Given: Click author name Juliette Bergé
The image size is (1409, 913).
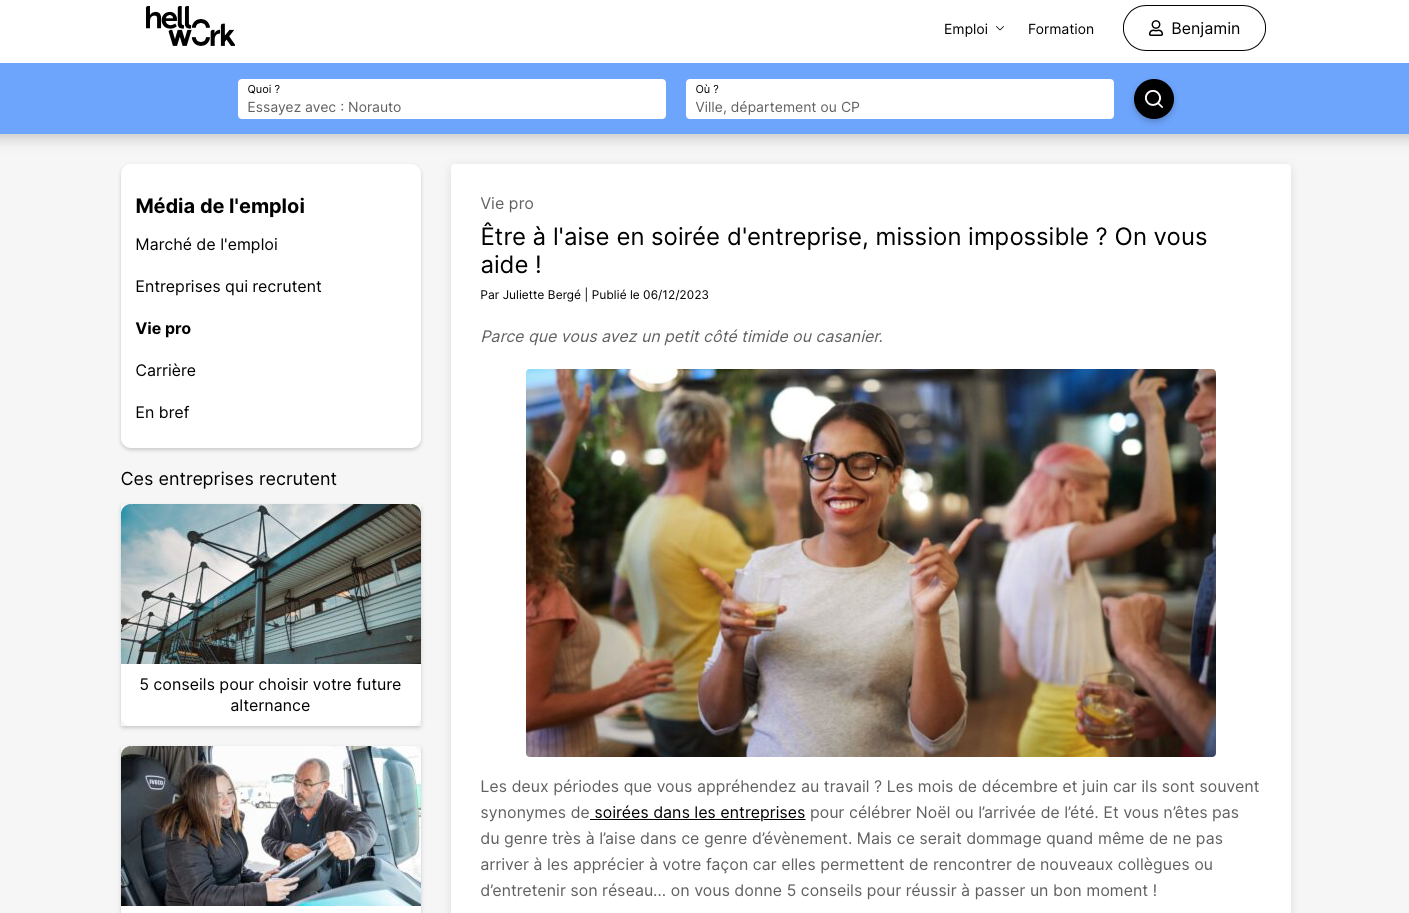Looking at the screenshot, I should click(541, 295).
